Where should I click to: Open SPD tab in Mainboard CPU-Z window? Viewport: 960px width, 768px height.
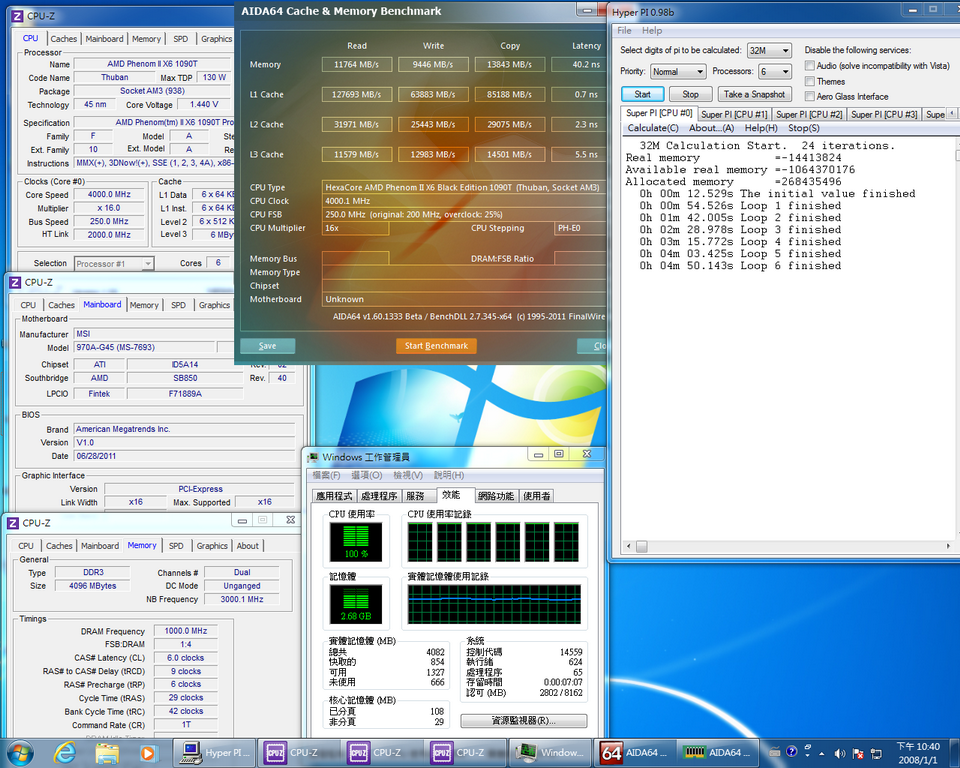click(178, 305)
